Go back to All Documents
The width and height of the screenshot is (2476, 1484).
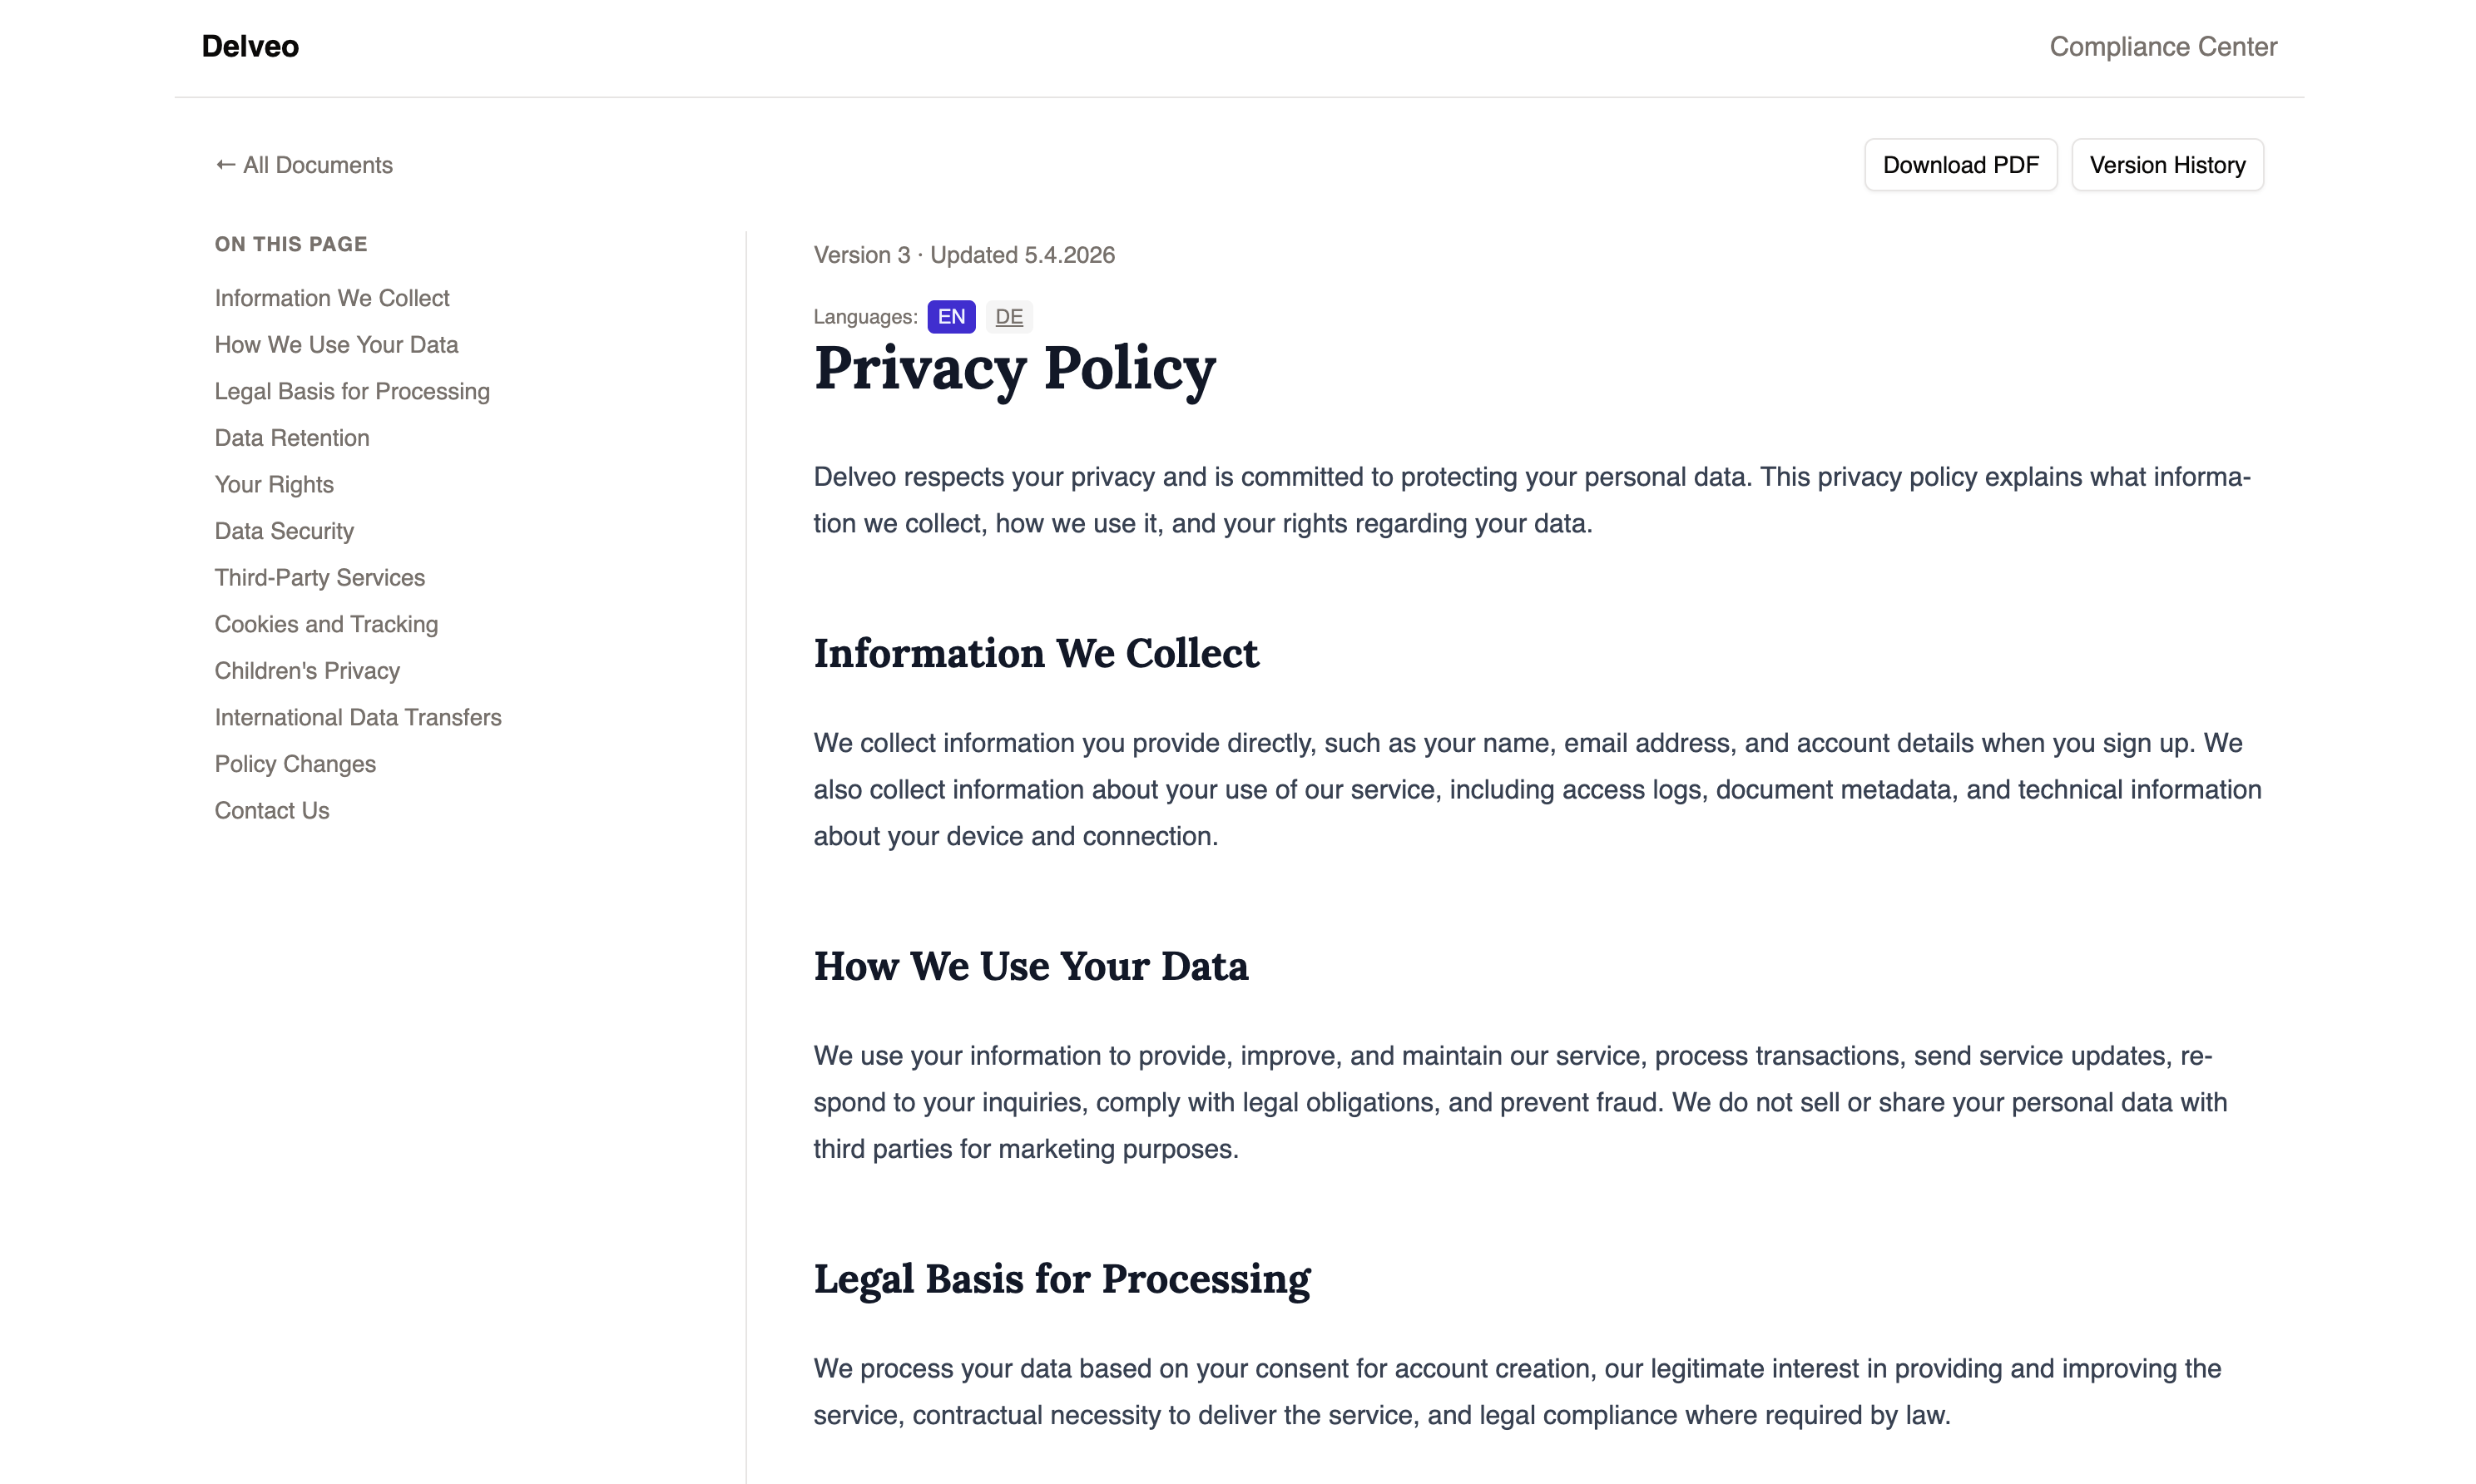tap(304, 165)
